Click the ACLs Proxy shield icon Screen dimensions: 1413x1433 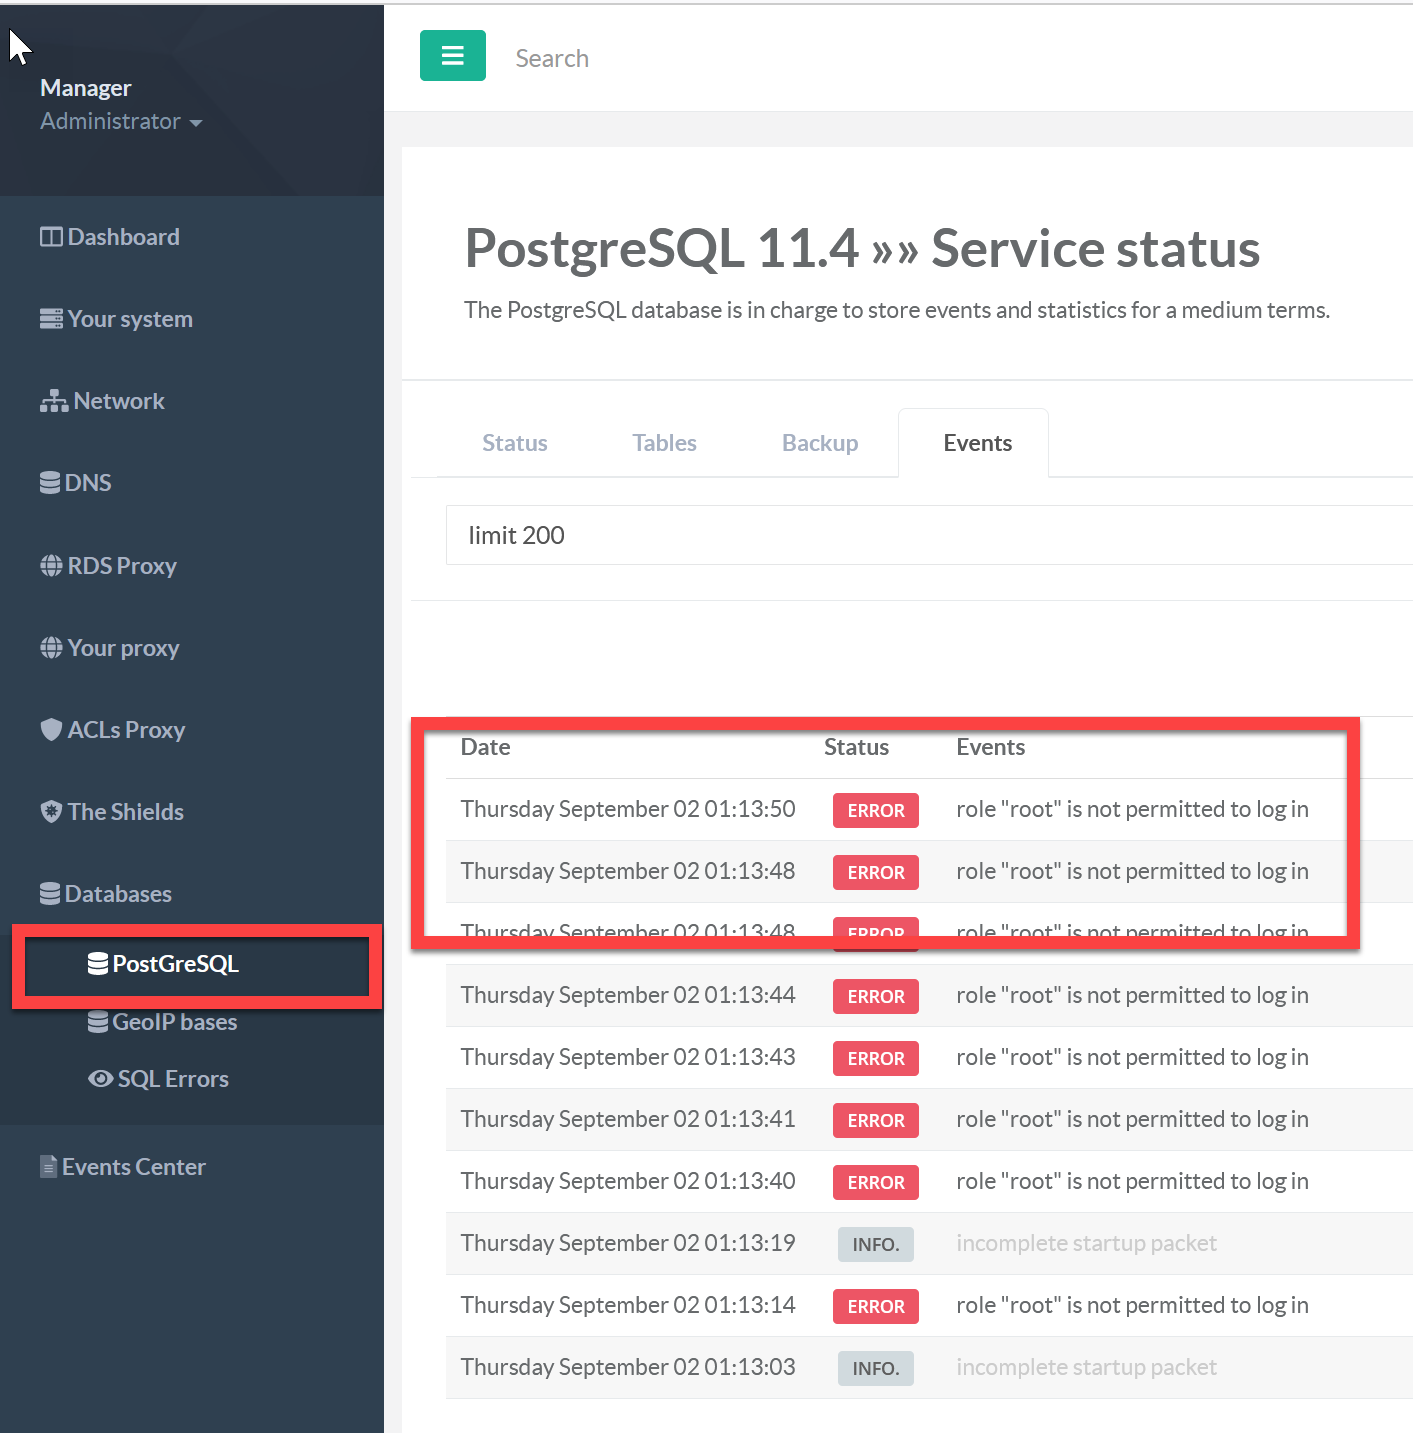point(51,730)
